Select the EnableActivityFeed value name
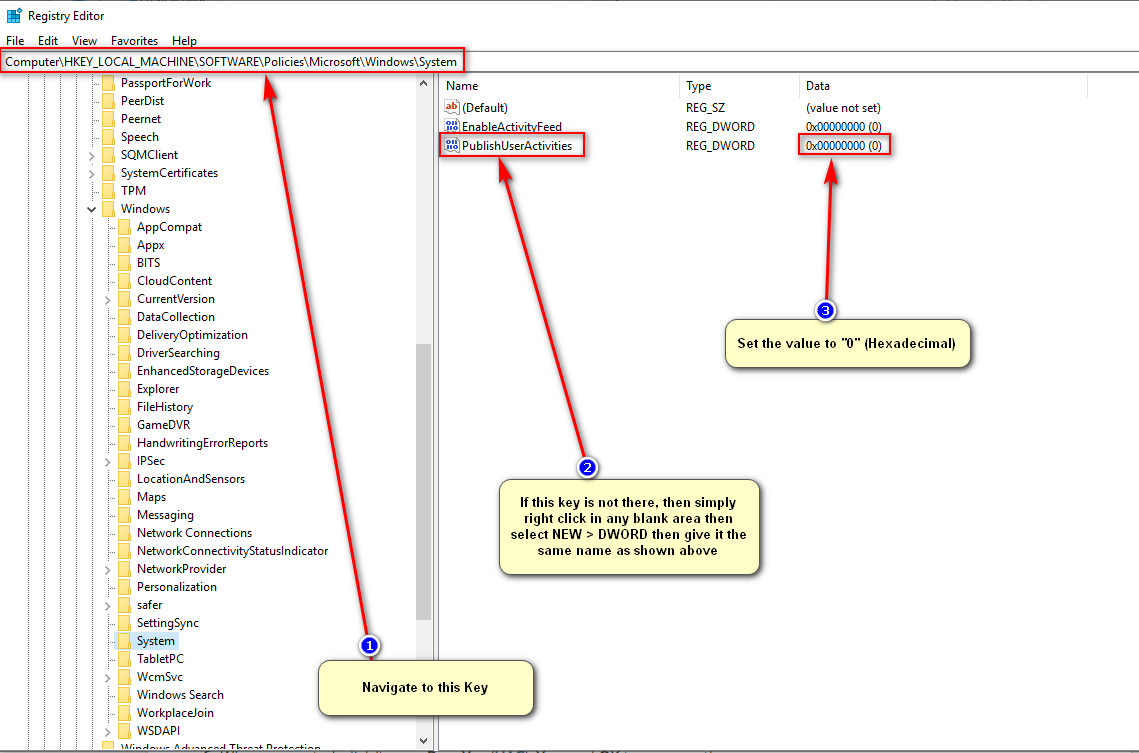 tap(512, 126)
